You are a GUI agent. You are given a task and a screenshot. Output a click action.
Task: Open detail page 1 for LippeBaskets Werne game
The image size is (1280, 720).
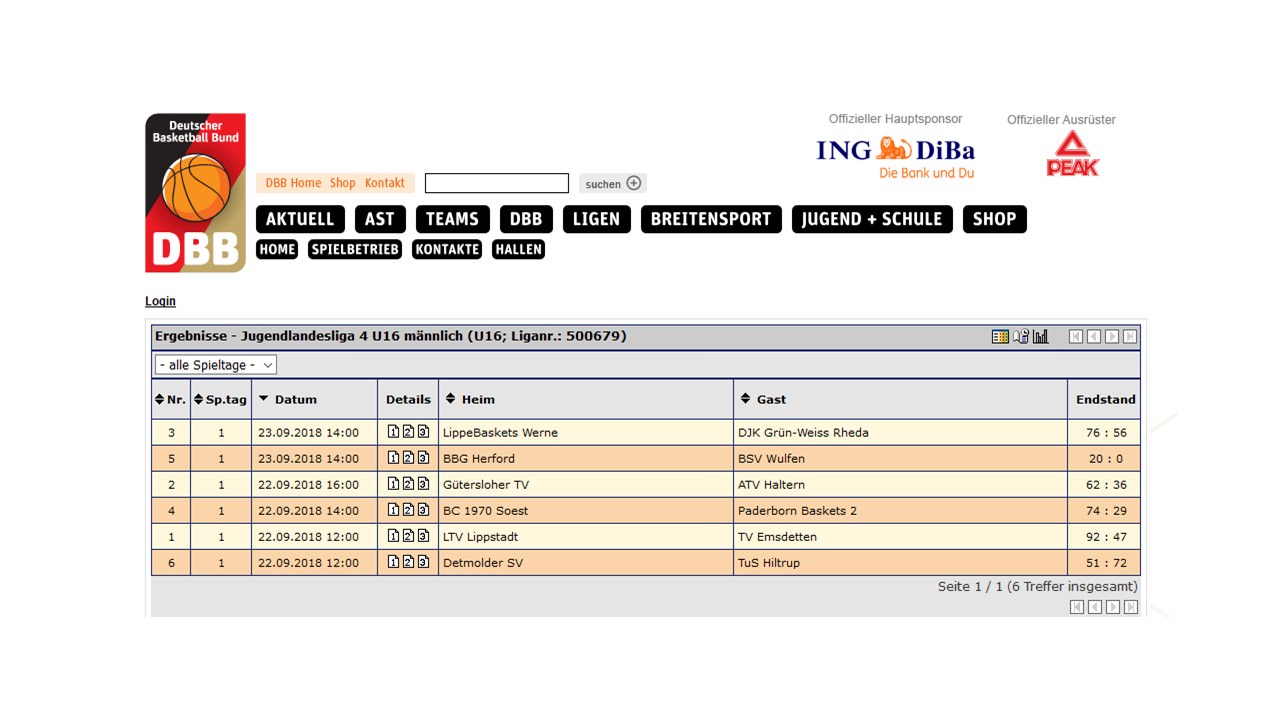point(394,432)
